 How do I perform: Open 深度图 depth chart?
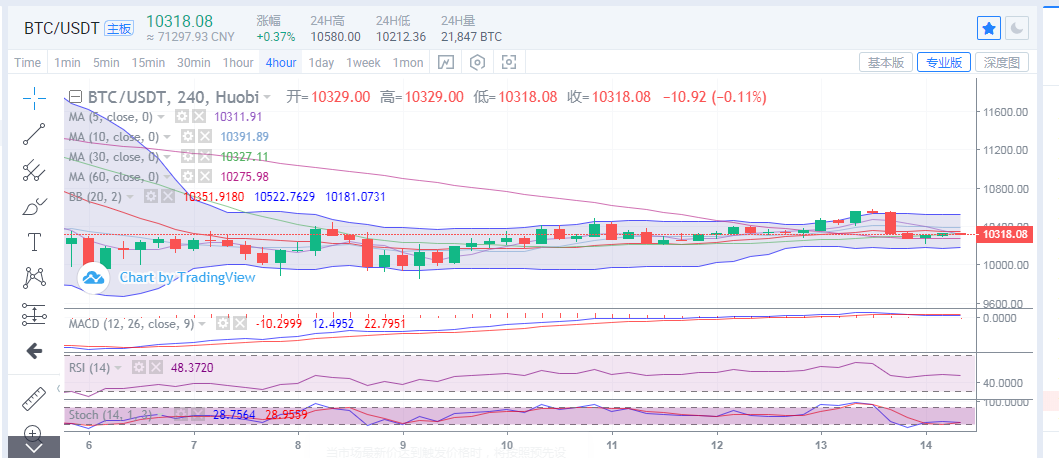tap(1002, 63)
